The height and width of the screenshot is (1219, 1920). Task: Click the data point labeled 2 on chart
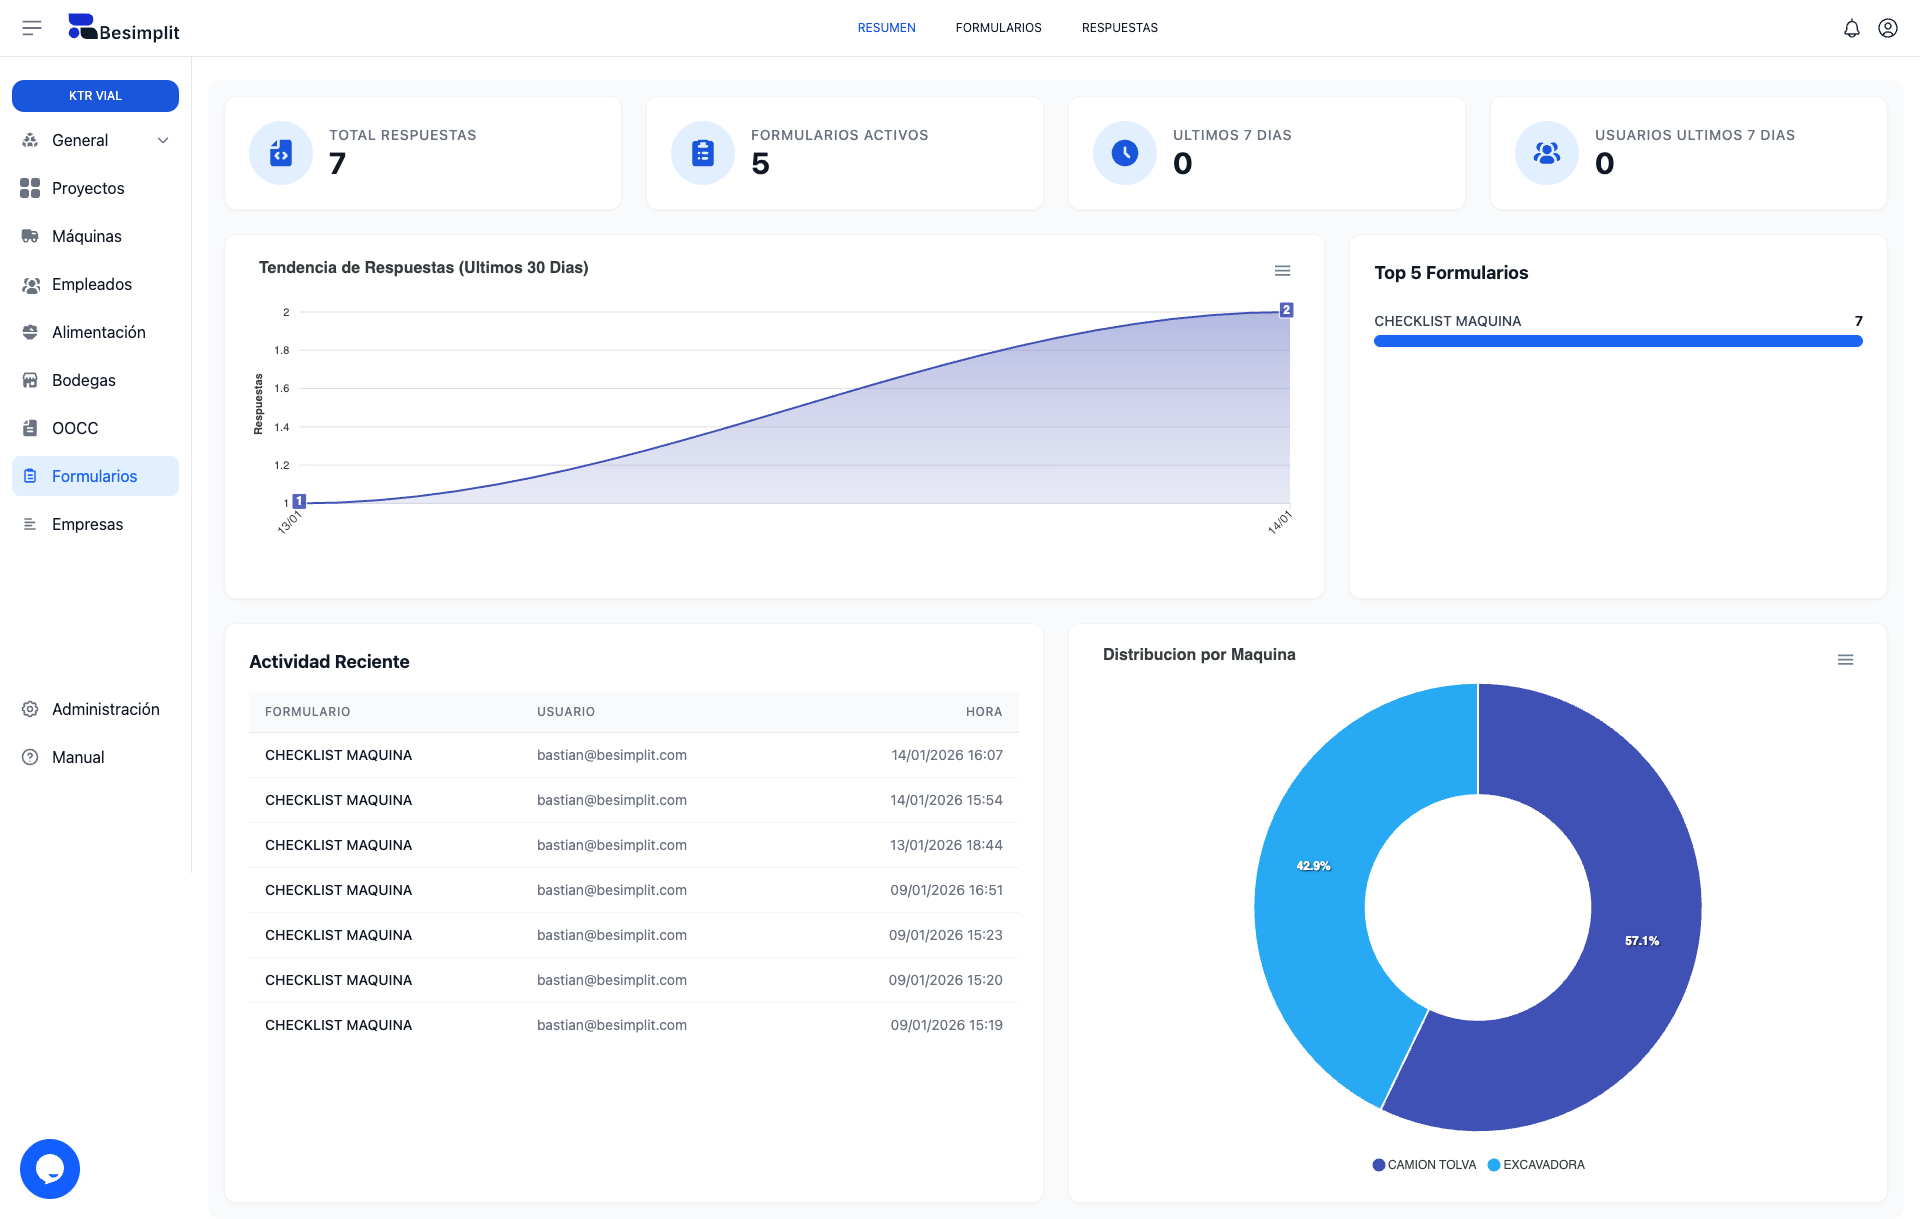[x=1286, y=310]
